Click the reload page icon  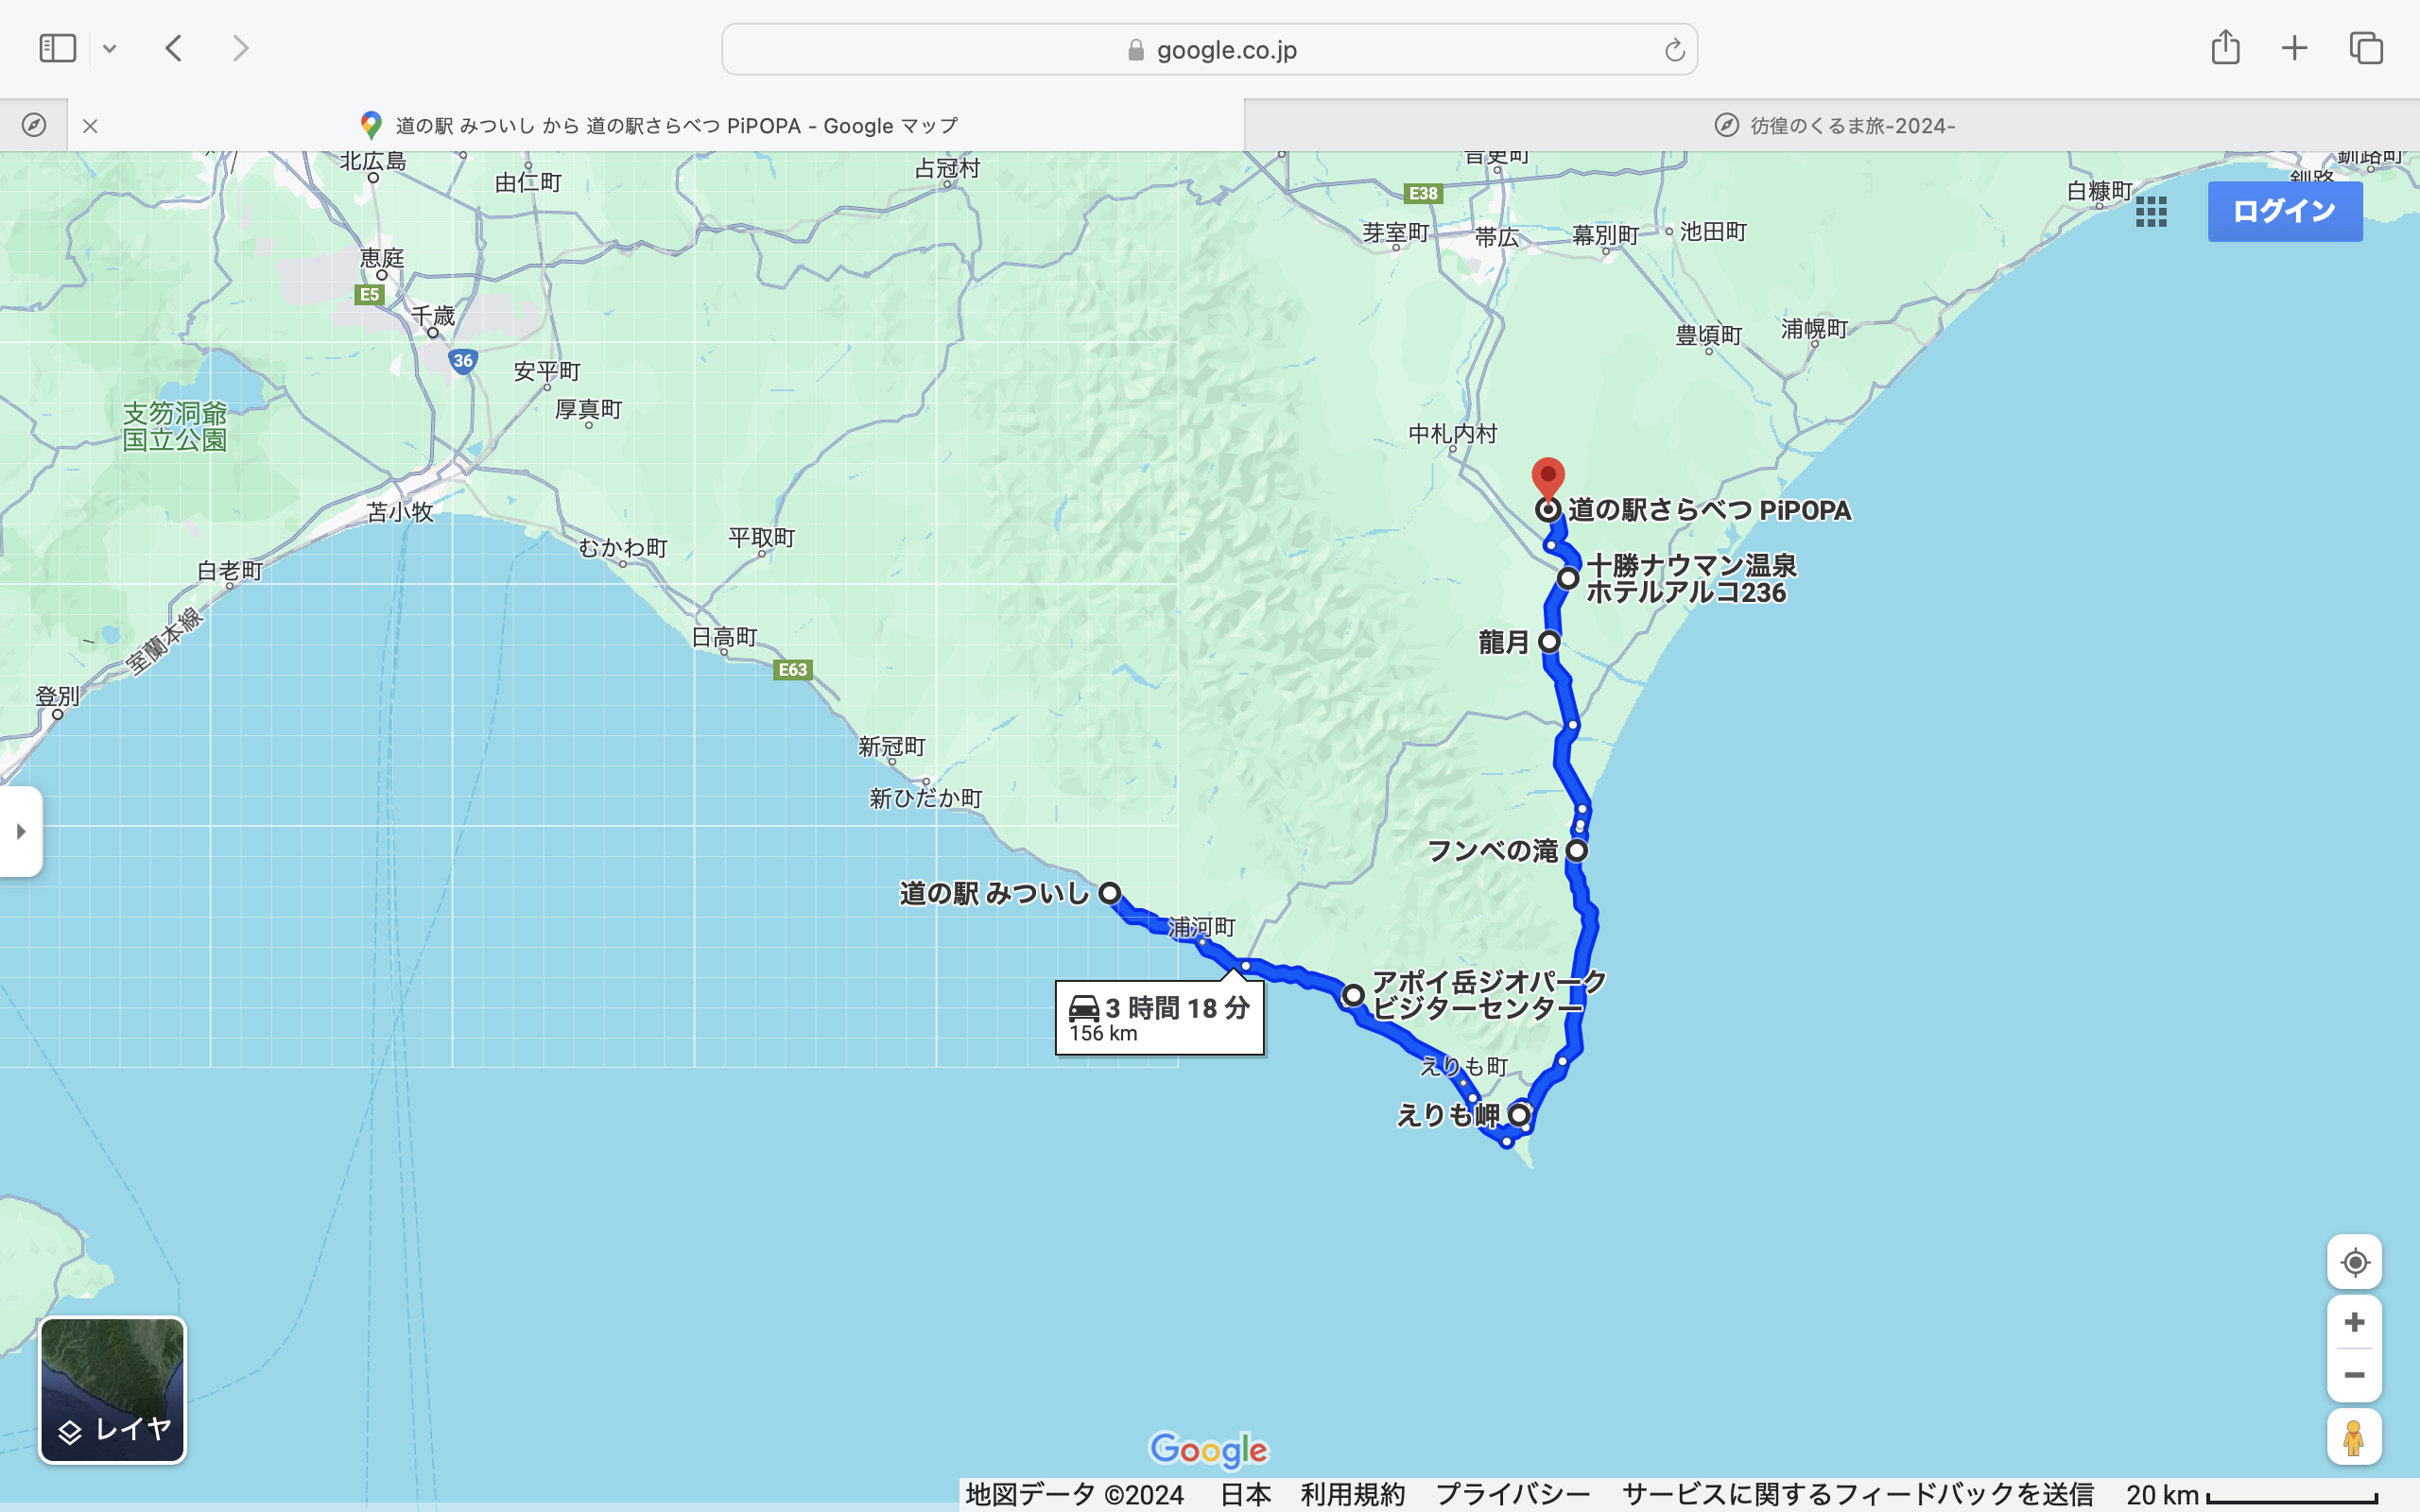coord(1674,50)
